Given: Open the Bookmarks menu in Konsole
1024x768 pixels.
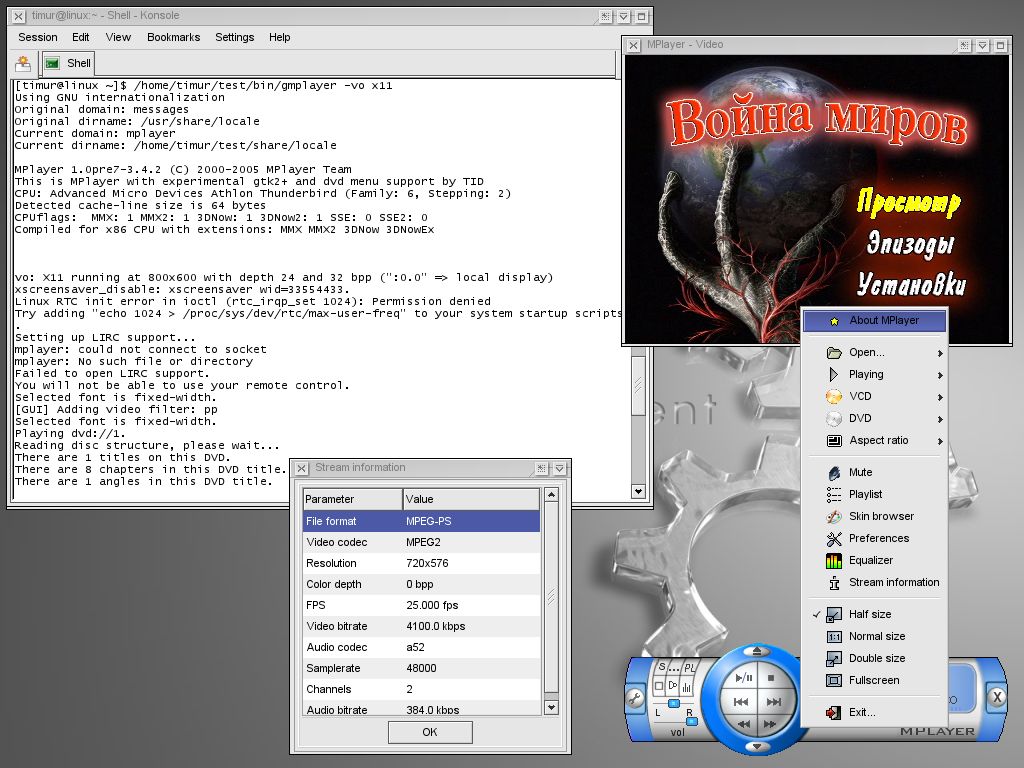Looking at the screenshot, I should (174, 37).
